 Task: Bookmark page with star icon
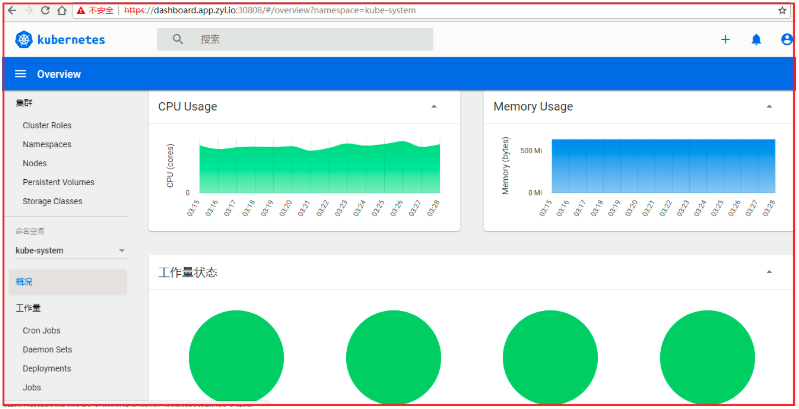click(782, 10)
